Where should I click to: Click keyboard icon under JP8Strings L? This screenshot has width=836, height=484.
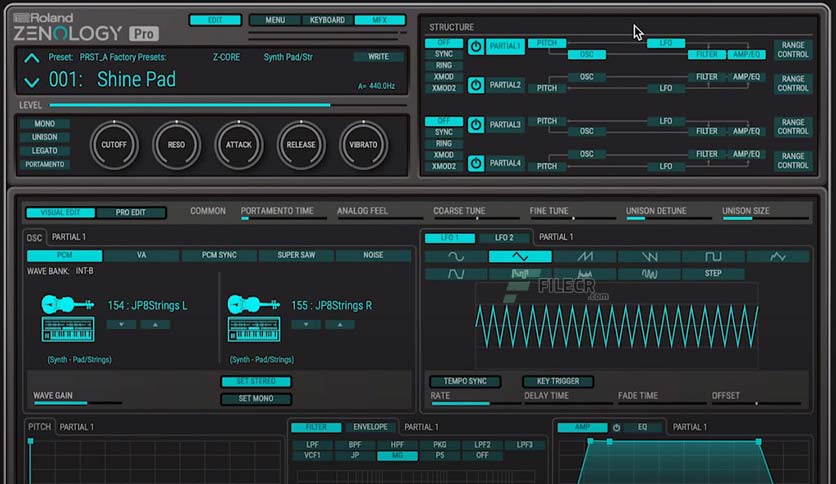[x=68, y=329]
